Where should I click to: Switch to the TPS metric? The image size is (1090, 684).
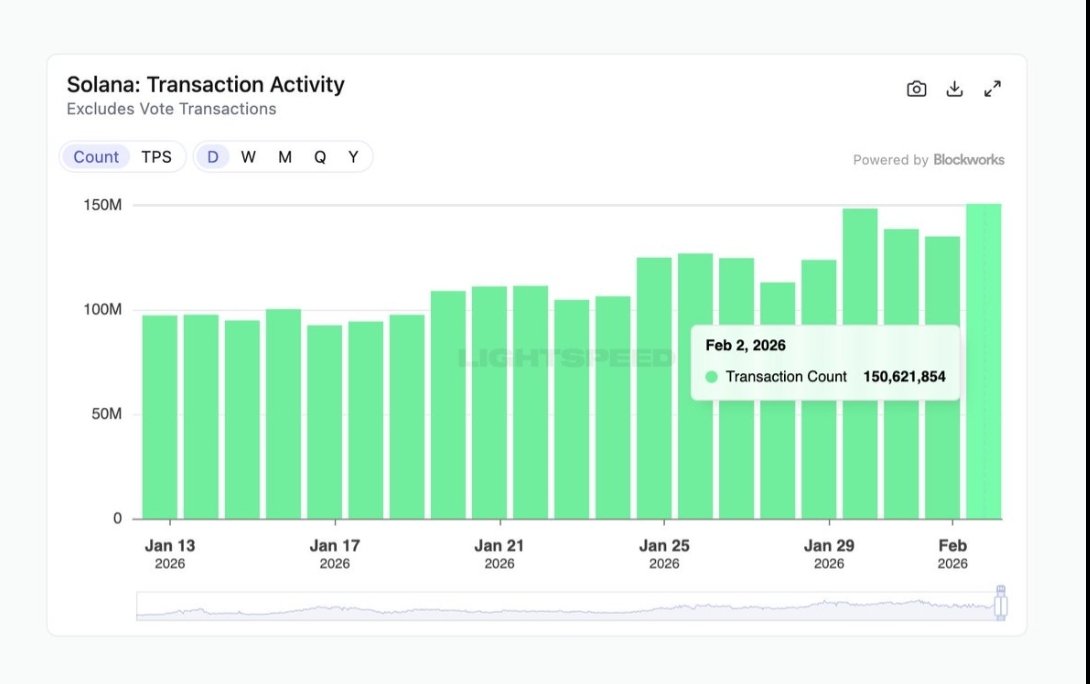(x=156, y=157)
